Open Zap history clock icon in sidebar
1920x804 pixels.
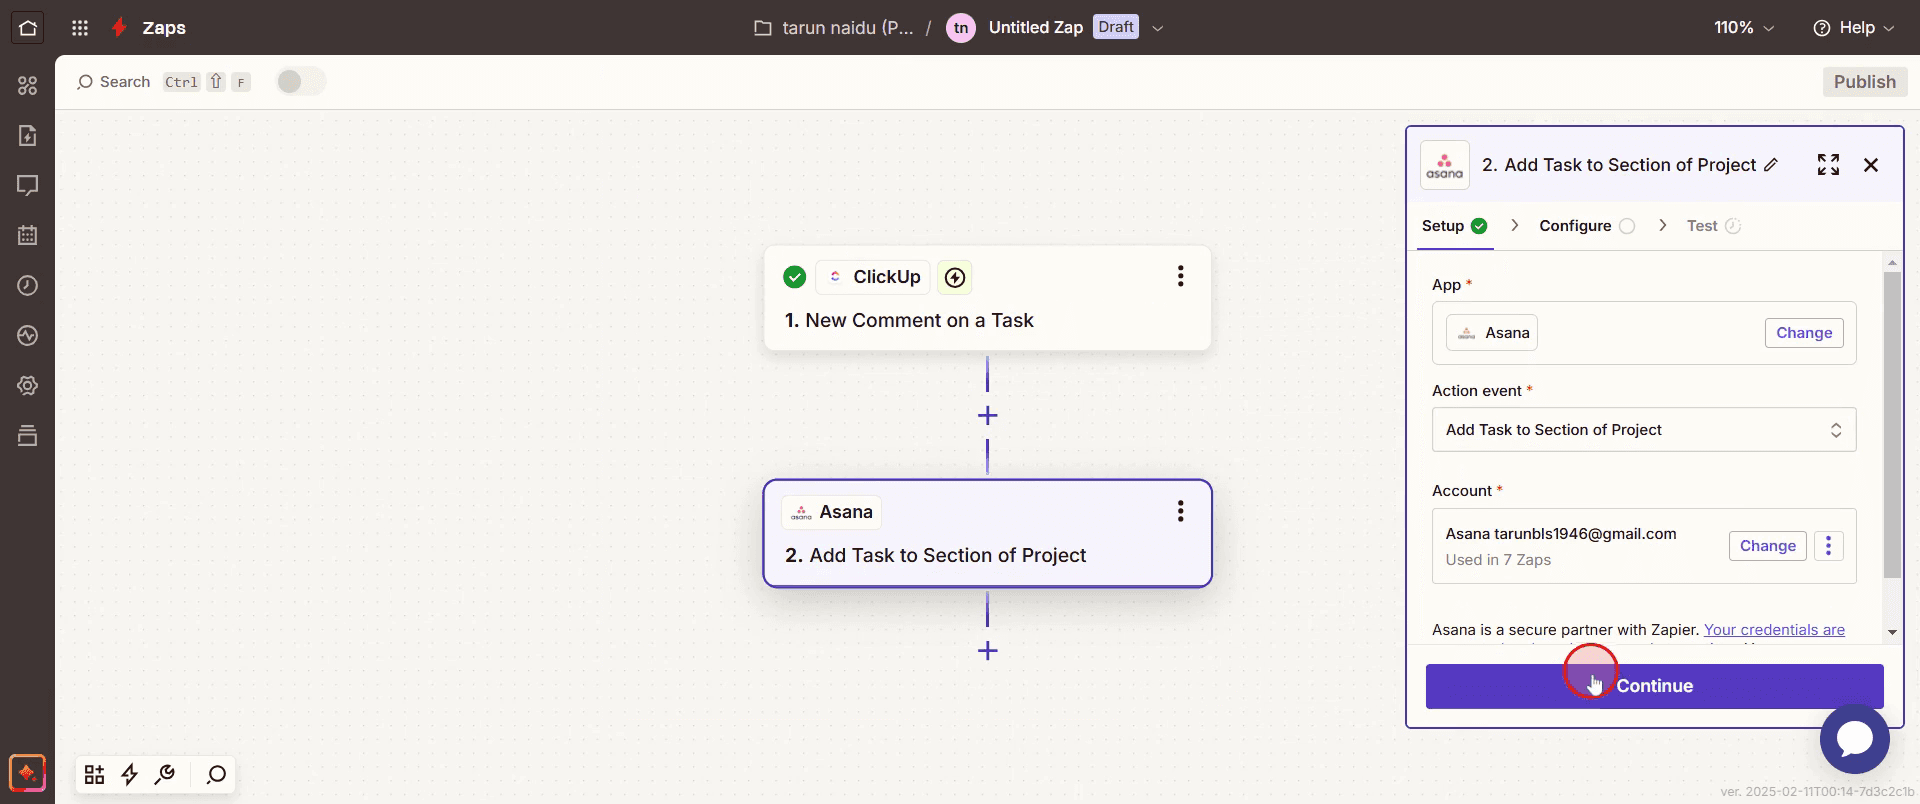tap(28, 285)
